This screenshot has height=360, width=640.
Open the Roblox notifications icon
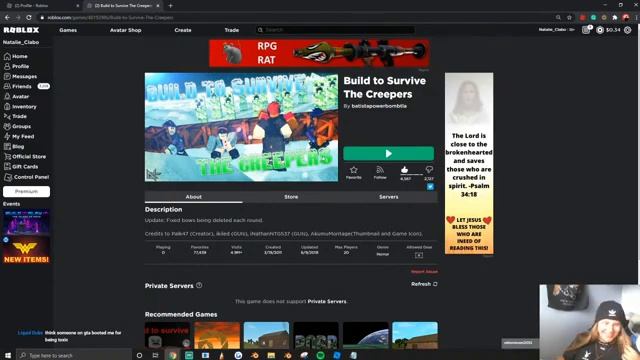pos(586,30)
